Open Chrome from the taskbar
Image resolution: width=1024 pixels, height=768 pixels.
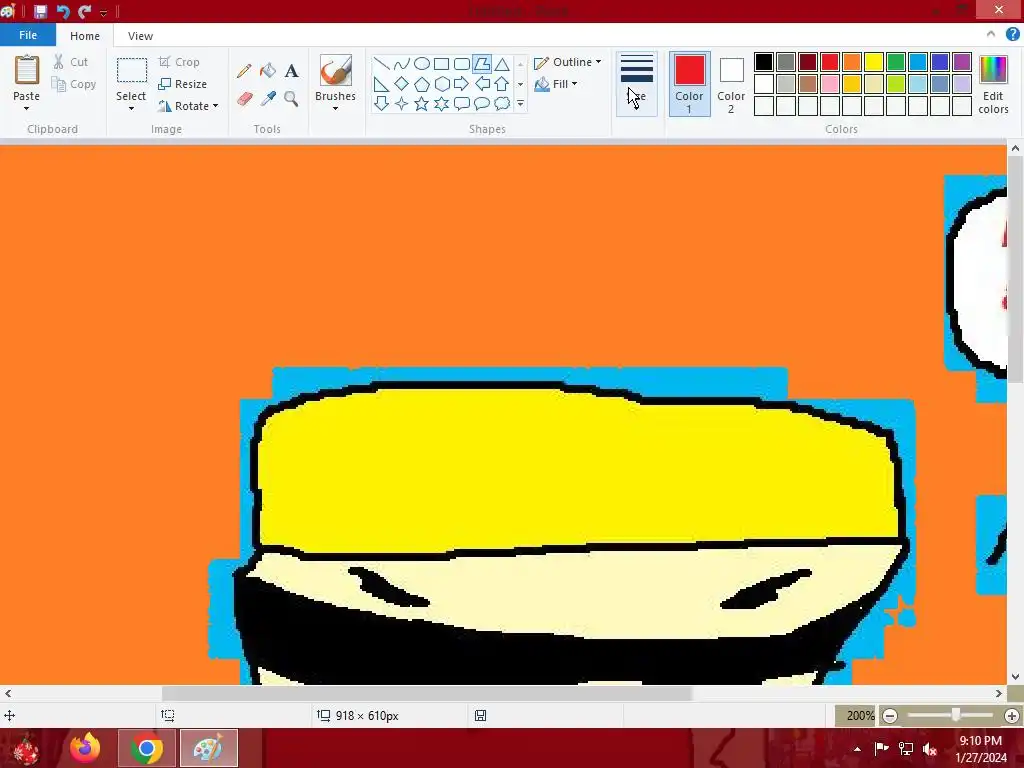click(x=147, y=748)
